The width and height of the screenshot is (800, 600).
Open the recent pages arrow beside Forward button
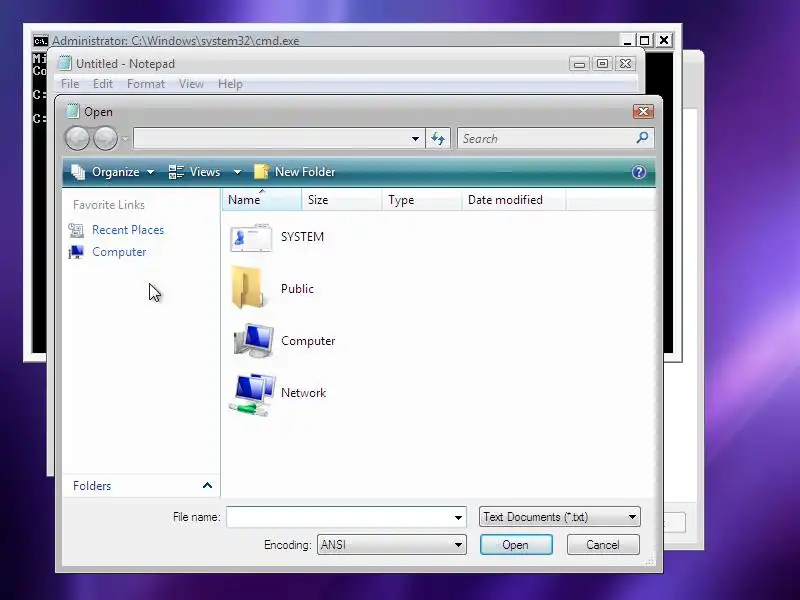click(125, 139)
